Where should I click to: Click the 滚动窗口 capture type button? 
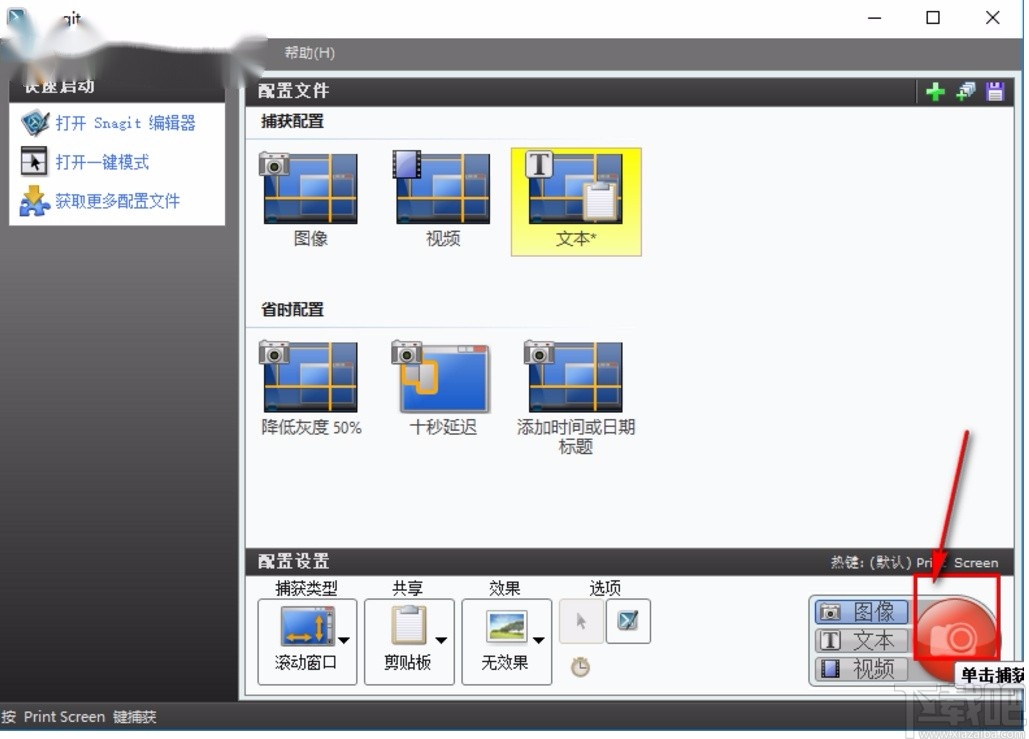point(306,641)
